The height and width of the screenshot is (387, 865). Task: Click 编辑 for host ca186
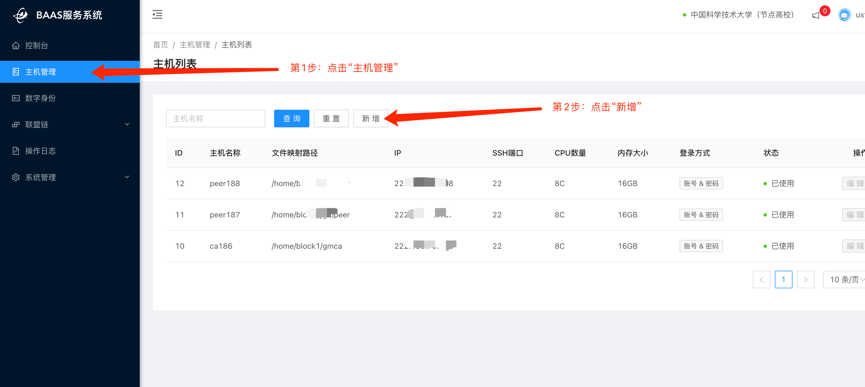coord(853,246)
